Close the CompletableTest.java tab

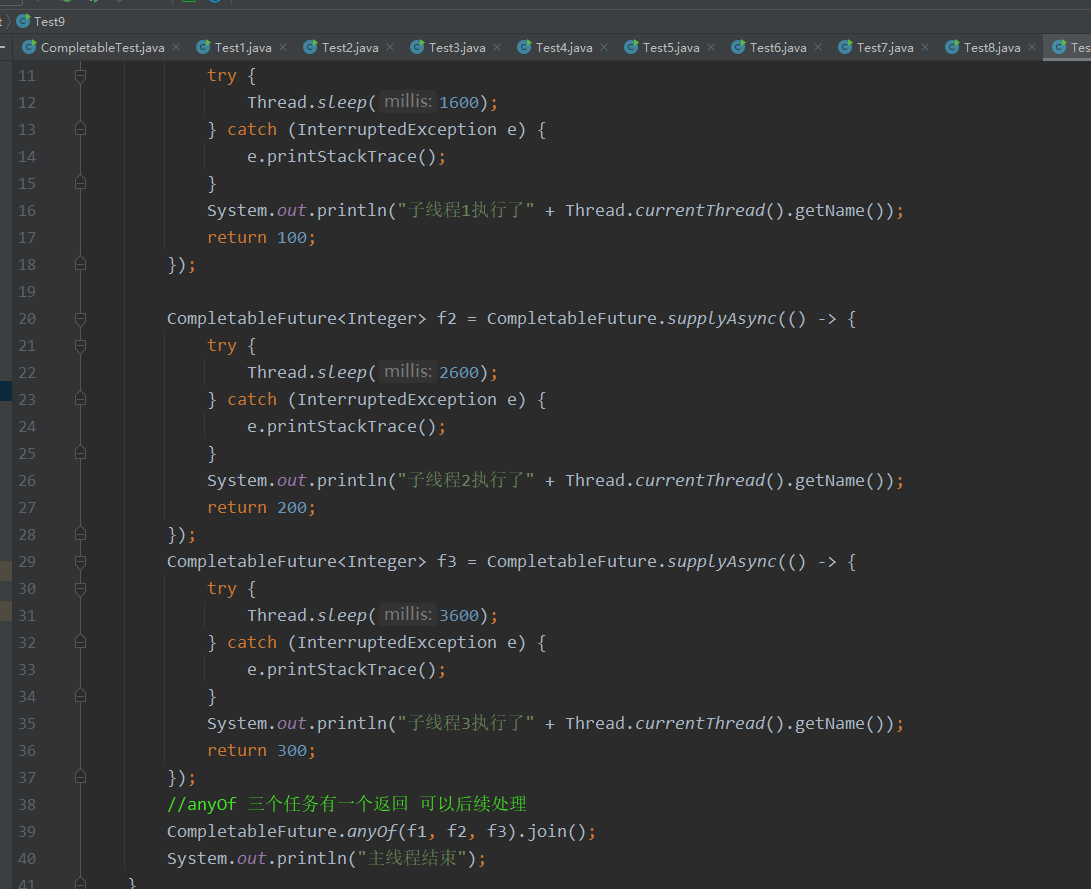176,47
